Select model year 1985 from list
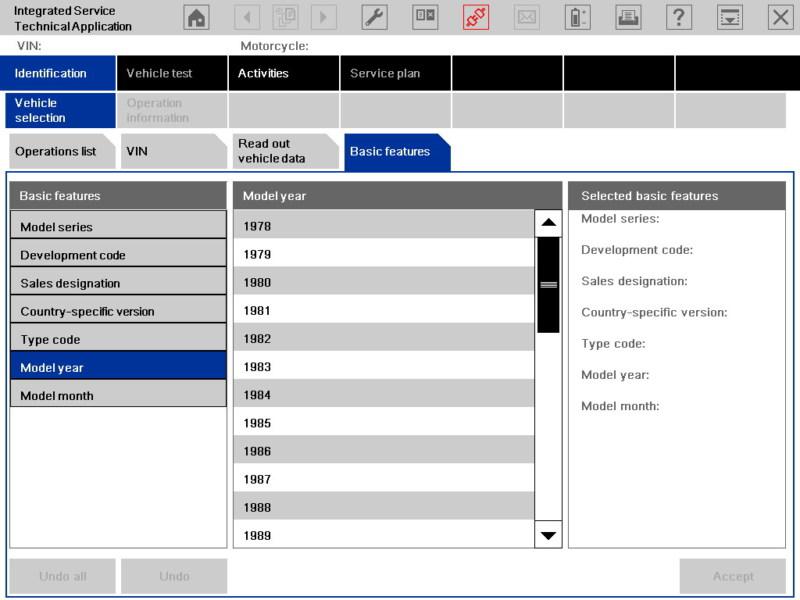The image size is (800, 600). 384,423
